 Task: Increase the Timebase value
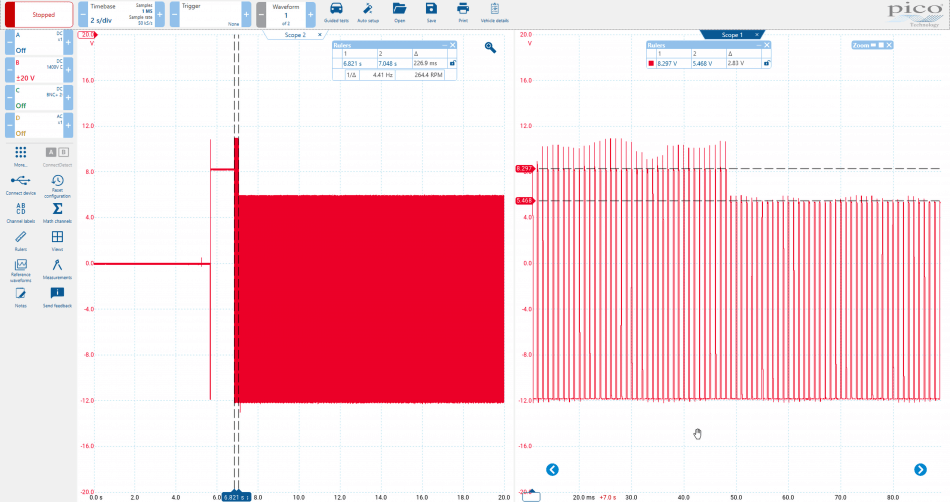point(160,15)
